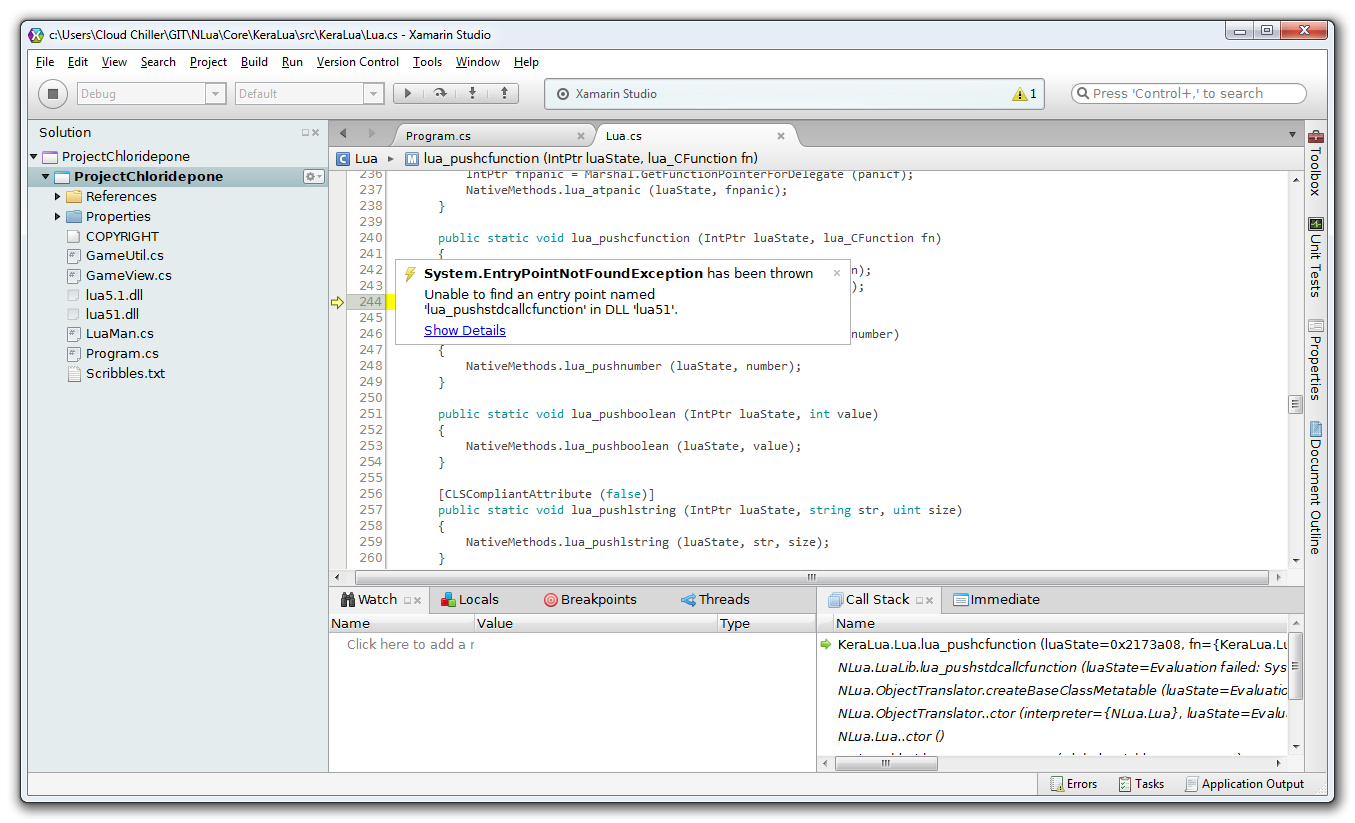Close the Lua.cs tab
This screenshot has width=1355, height=823.
781,136
